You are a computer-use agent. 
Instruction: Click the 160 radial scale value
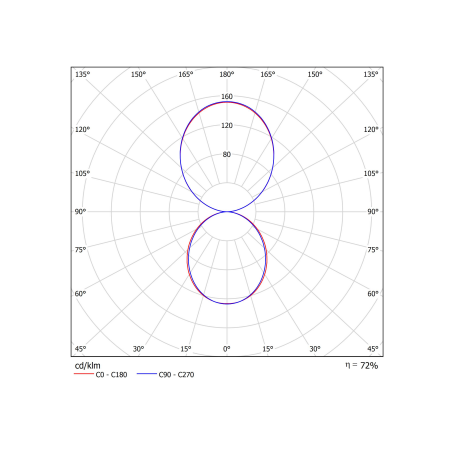(x=227, y=96)
